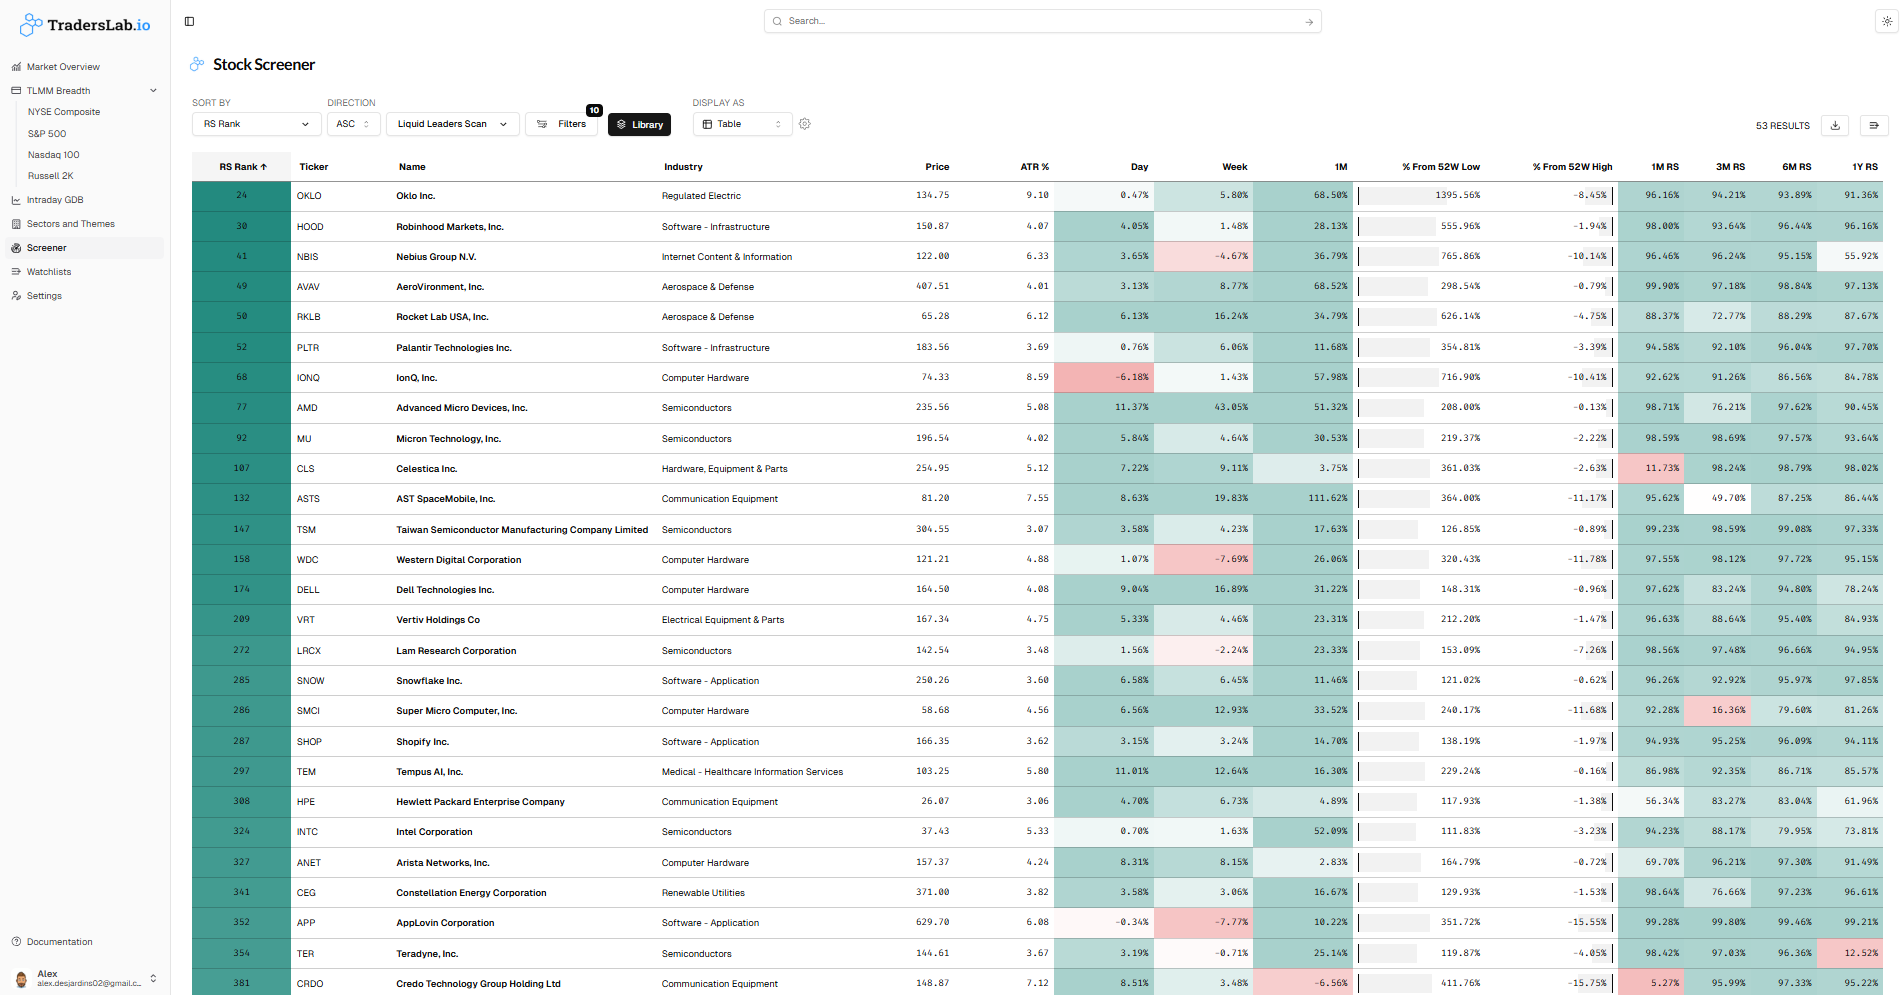
Task: Open the ASC direction dropdown
Action: [354, 124]
